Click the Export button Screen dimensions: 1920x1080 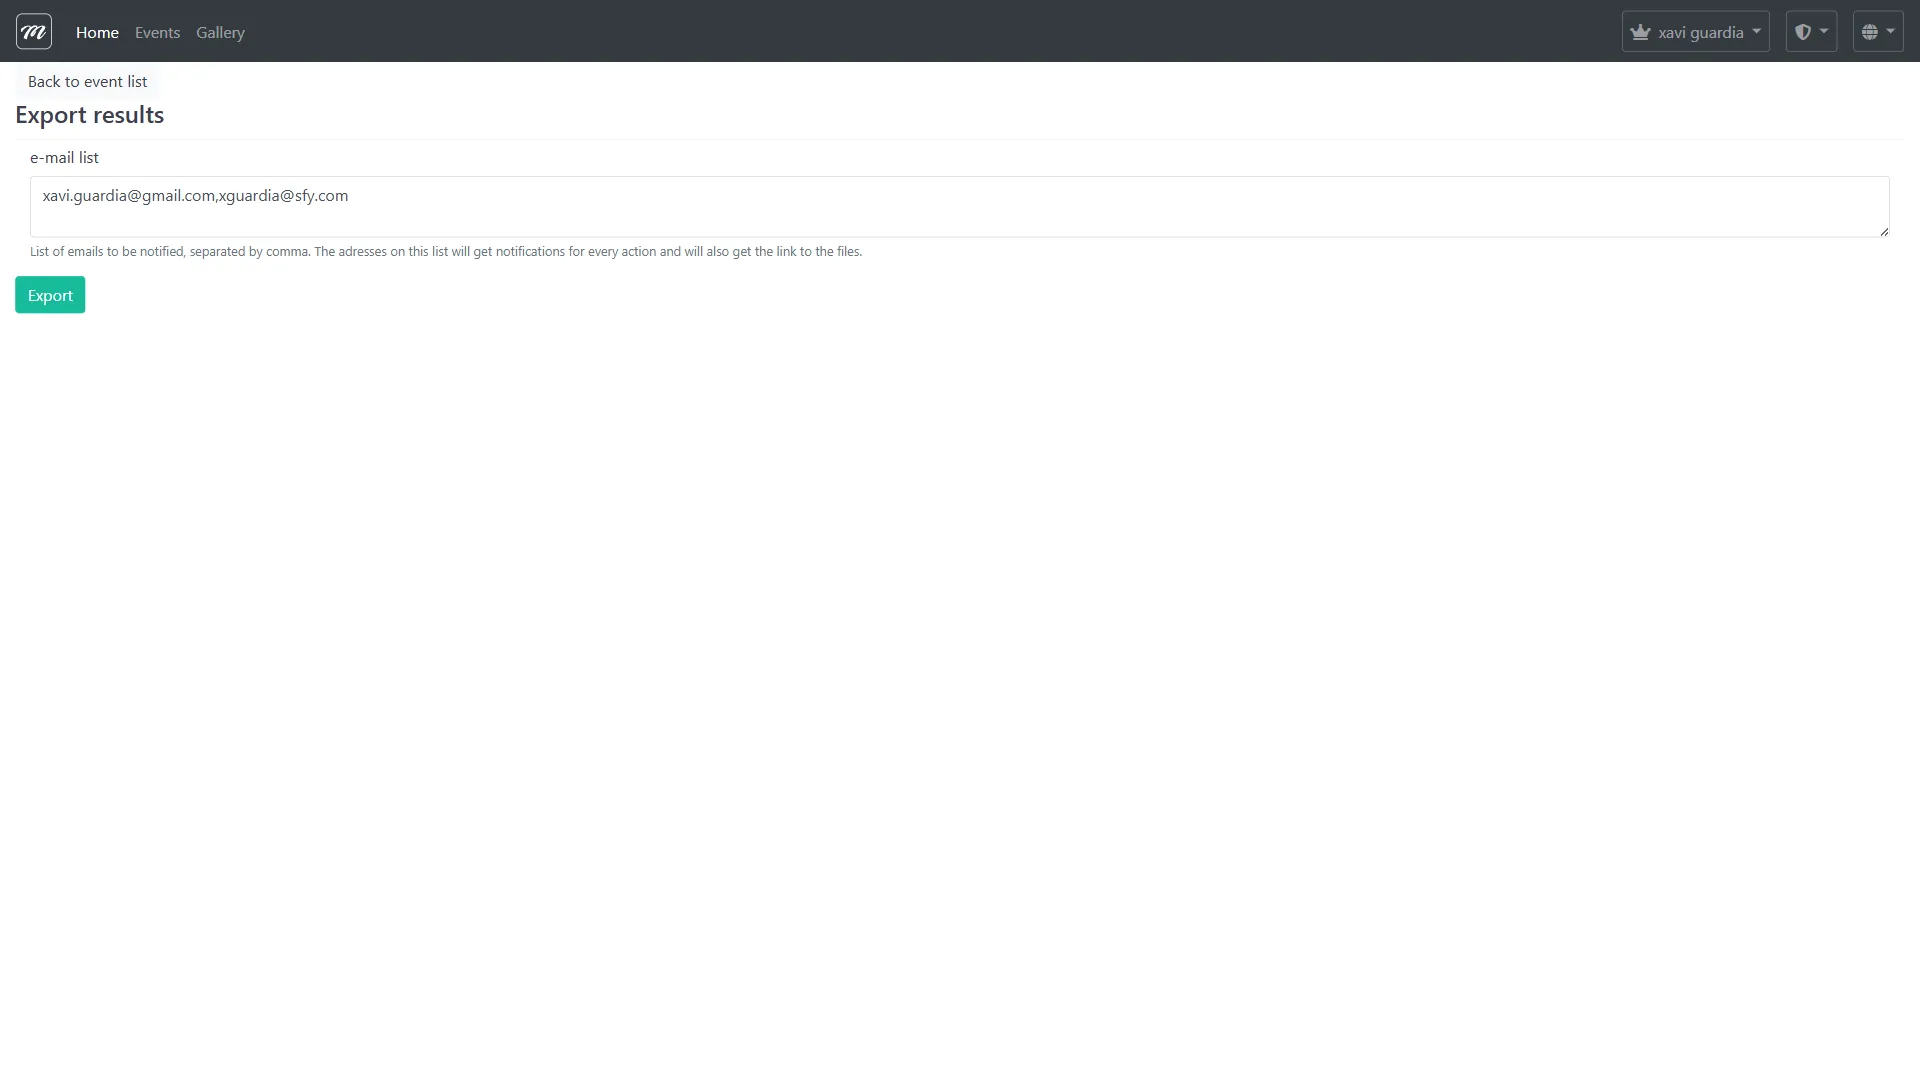49,294
